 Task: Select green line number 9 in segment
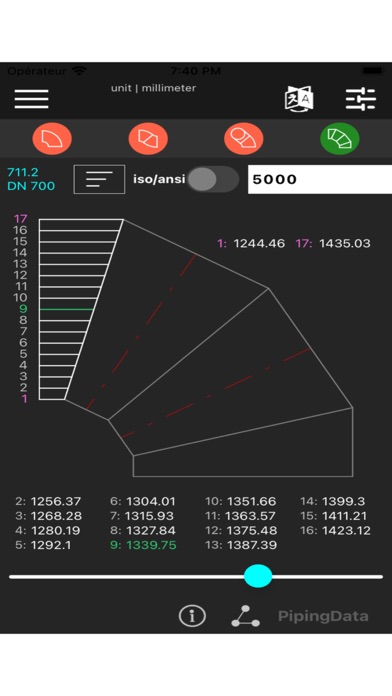pos(23,309)
